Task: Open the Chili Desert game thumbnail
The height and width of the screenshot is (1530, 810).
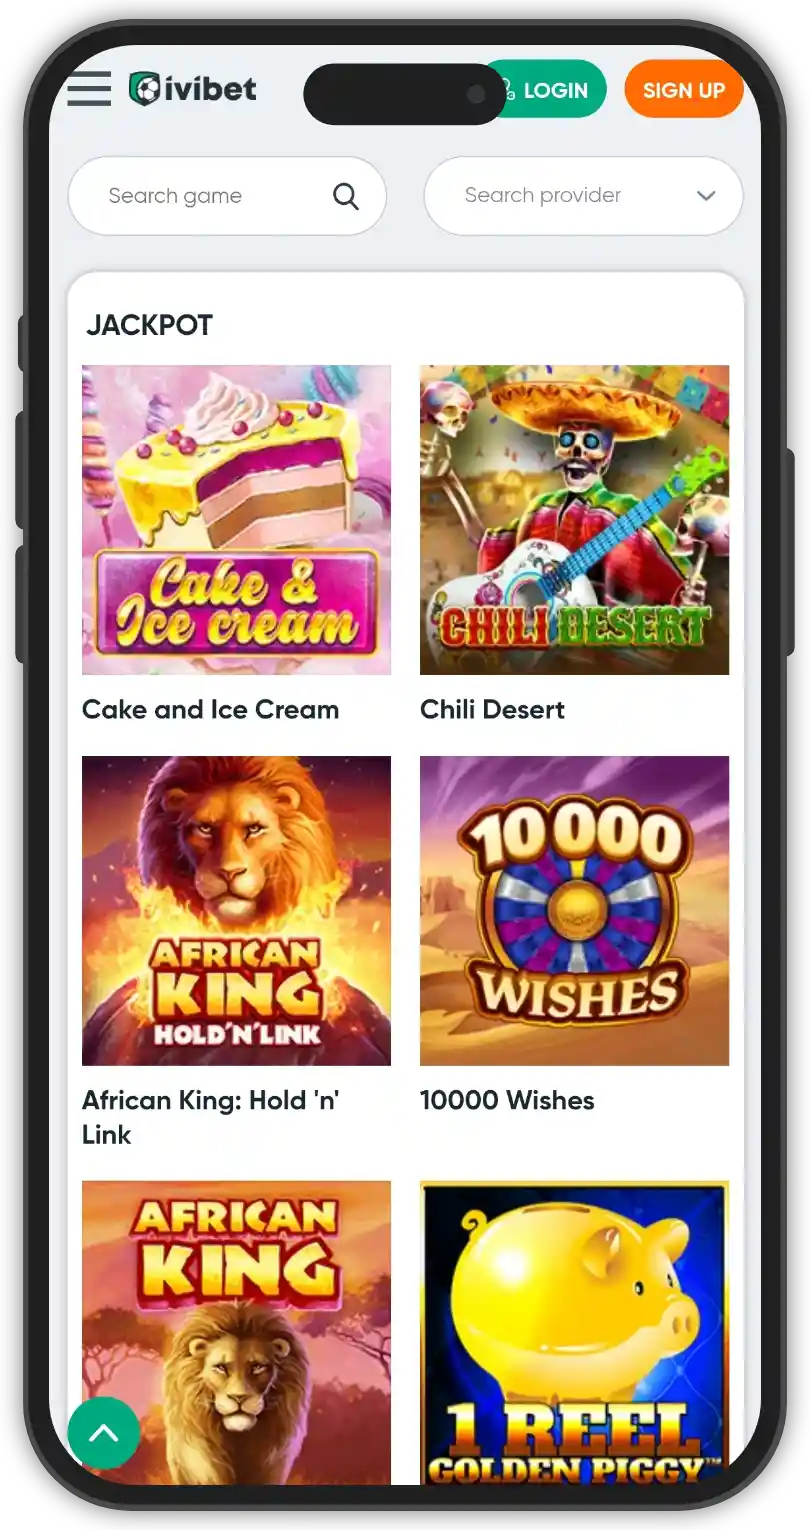Action: pyautogui.click(x=574, y=520)
